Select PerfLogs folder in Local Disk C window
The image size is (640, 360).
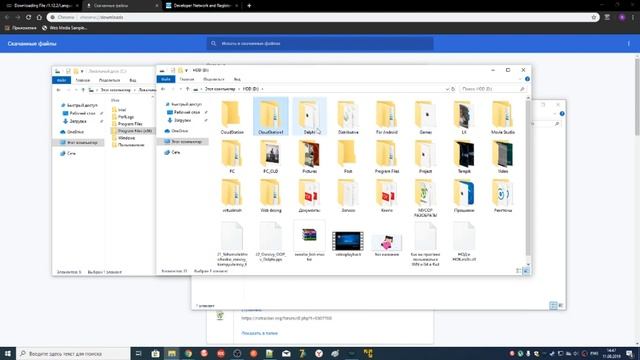[x=123, y=117]
